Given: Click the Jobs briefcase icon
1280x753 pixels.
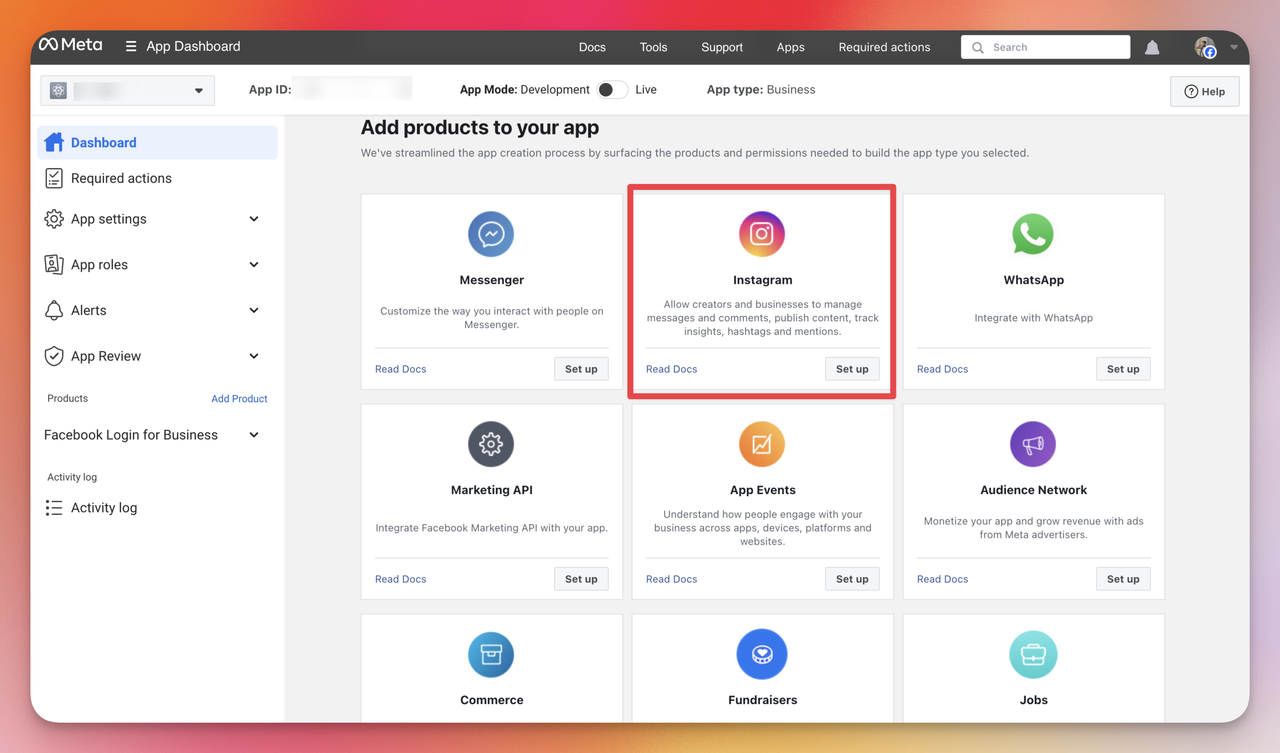Looking at the screenshot, I should click(x=1033, y=654).
